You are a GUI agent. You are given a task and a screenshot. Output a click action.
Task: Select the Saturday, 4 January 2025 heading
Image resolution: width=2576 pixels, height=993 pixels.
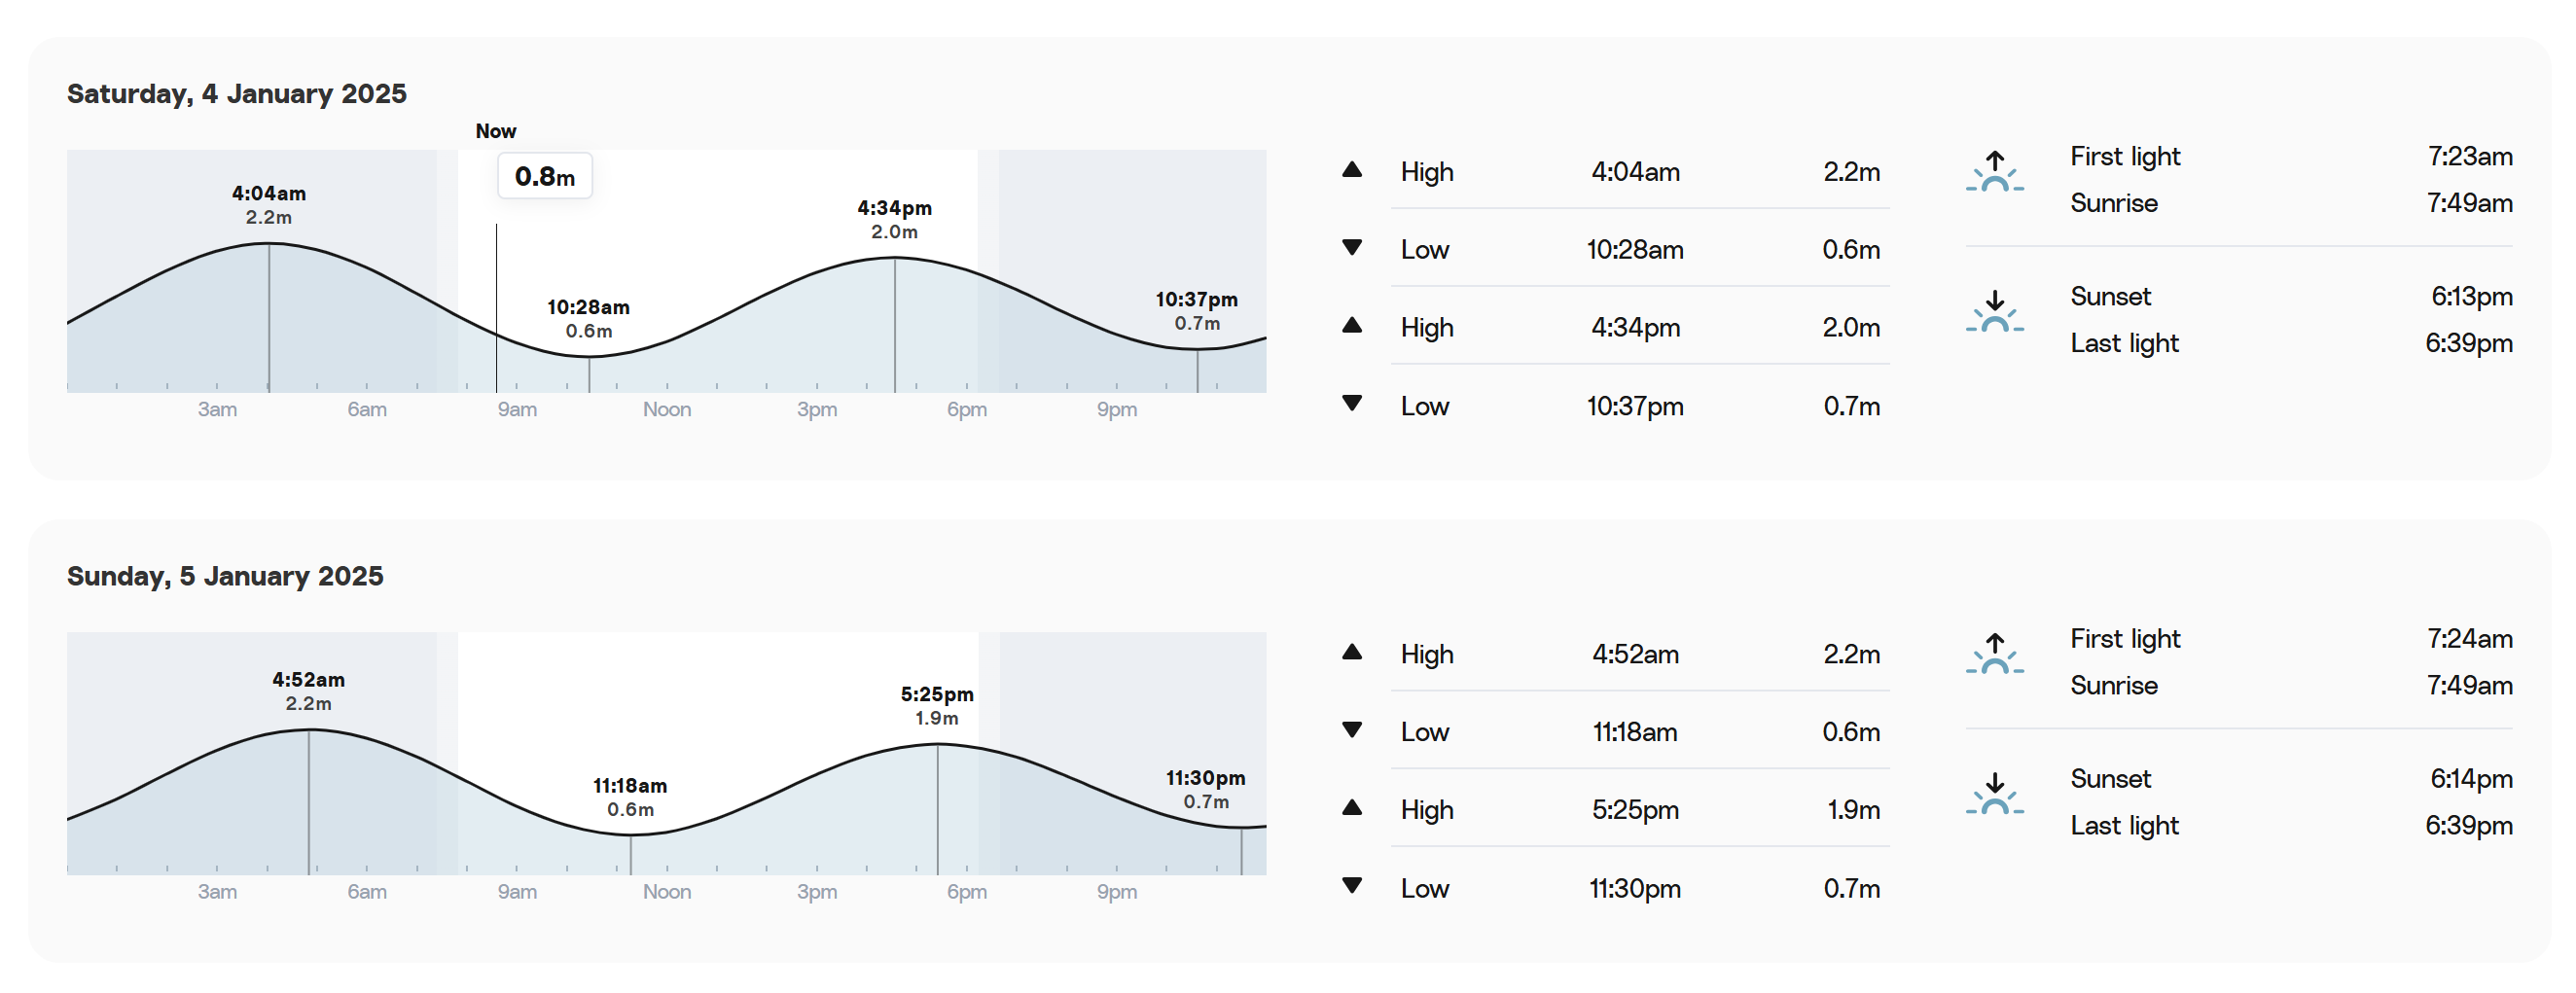coord(237,93)
